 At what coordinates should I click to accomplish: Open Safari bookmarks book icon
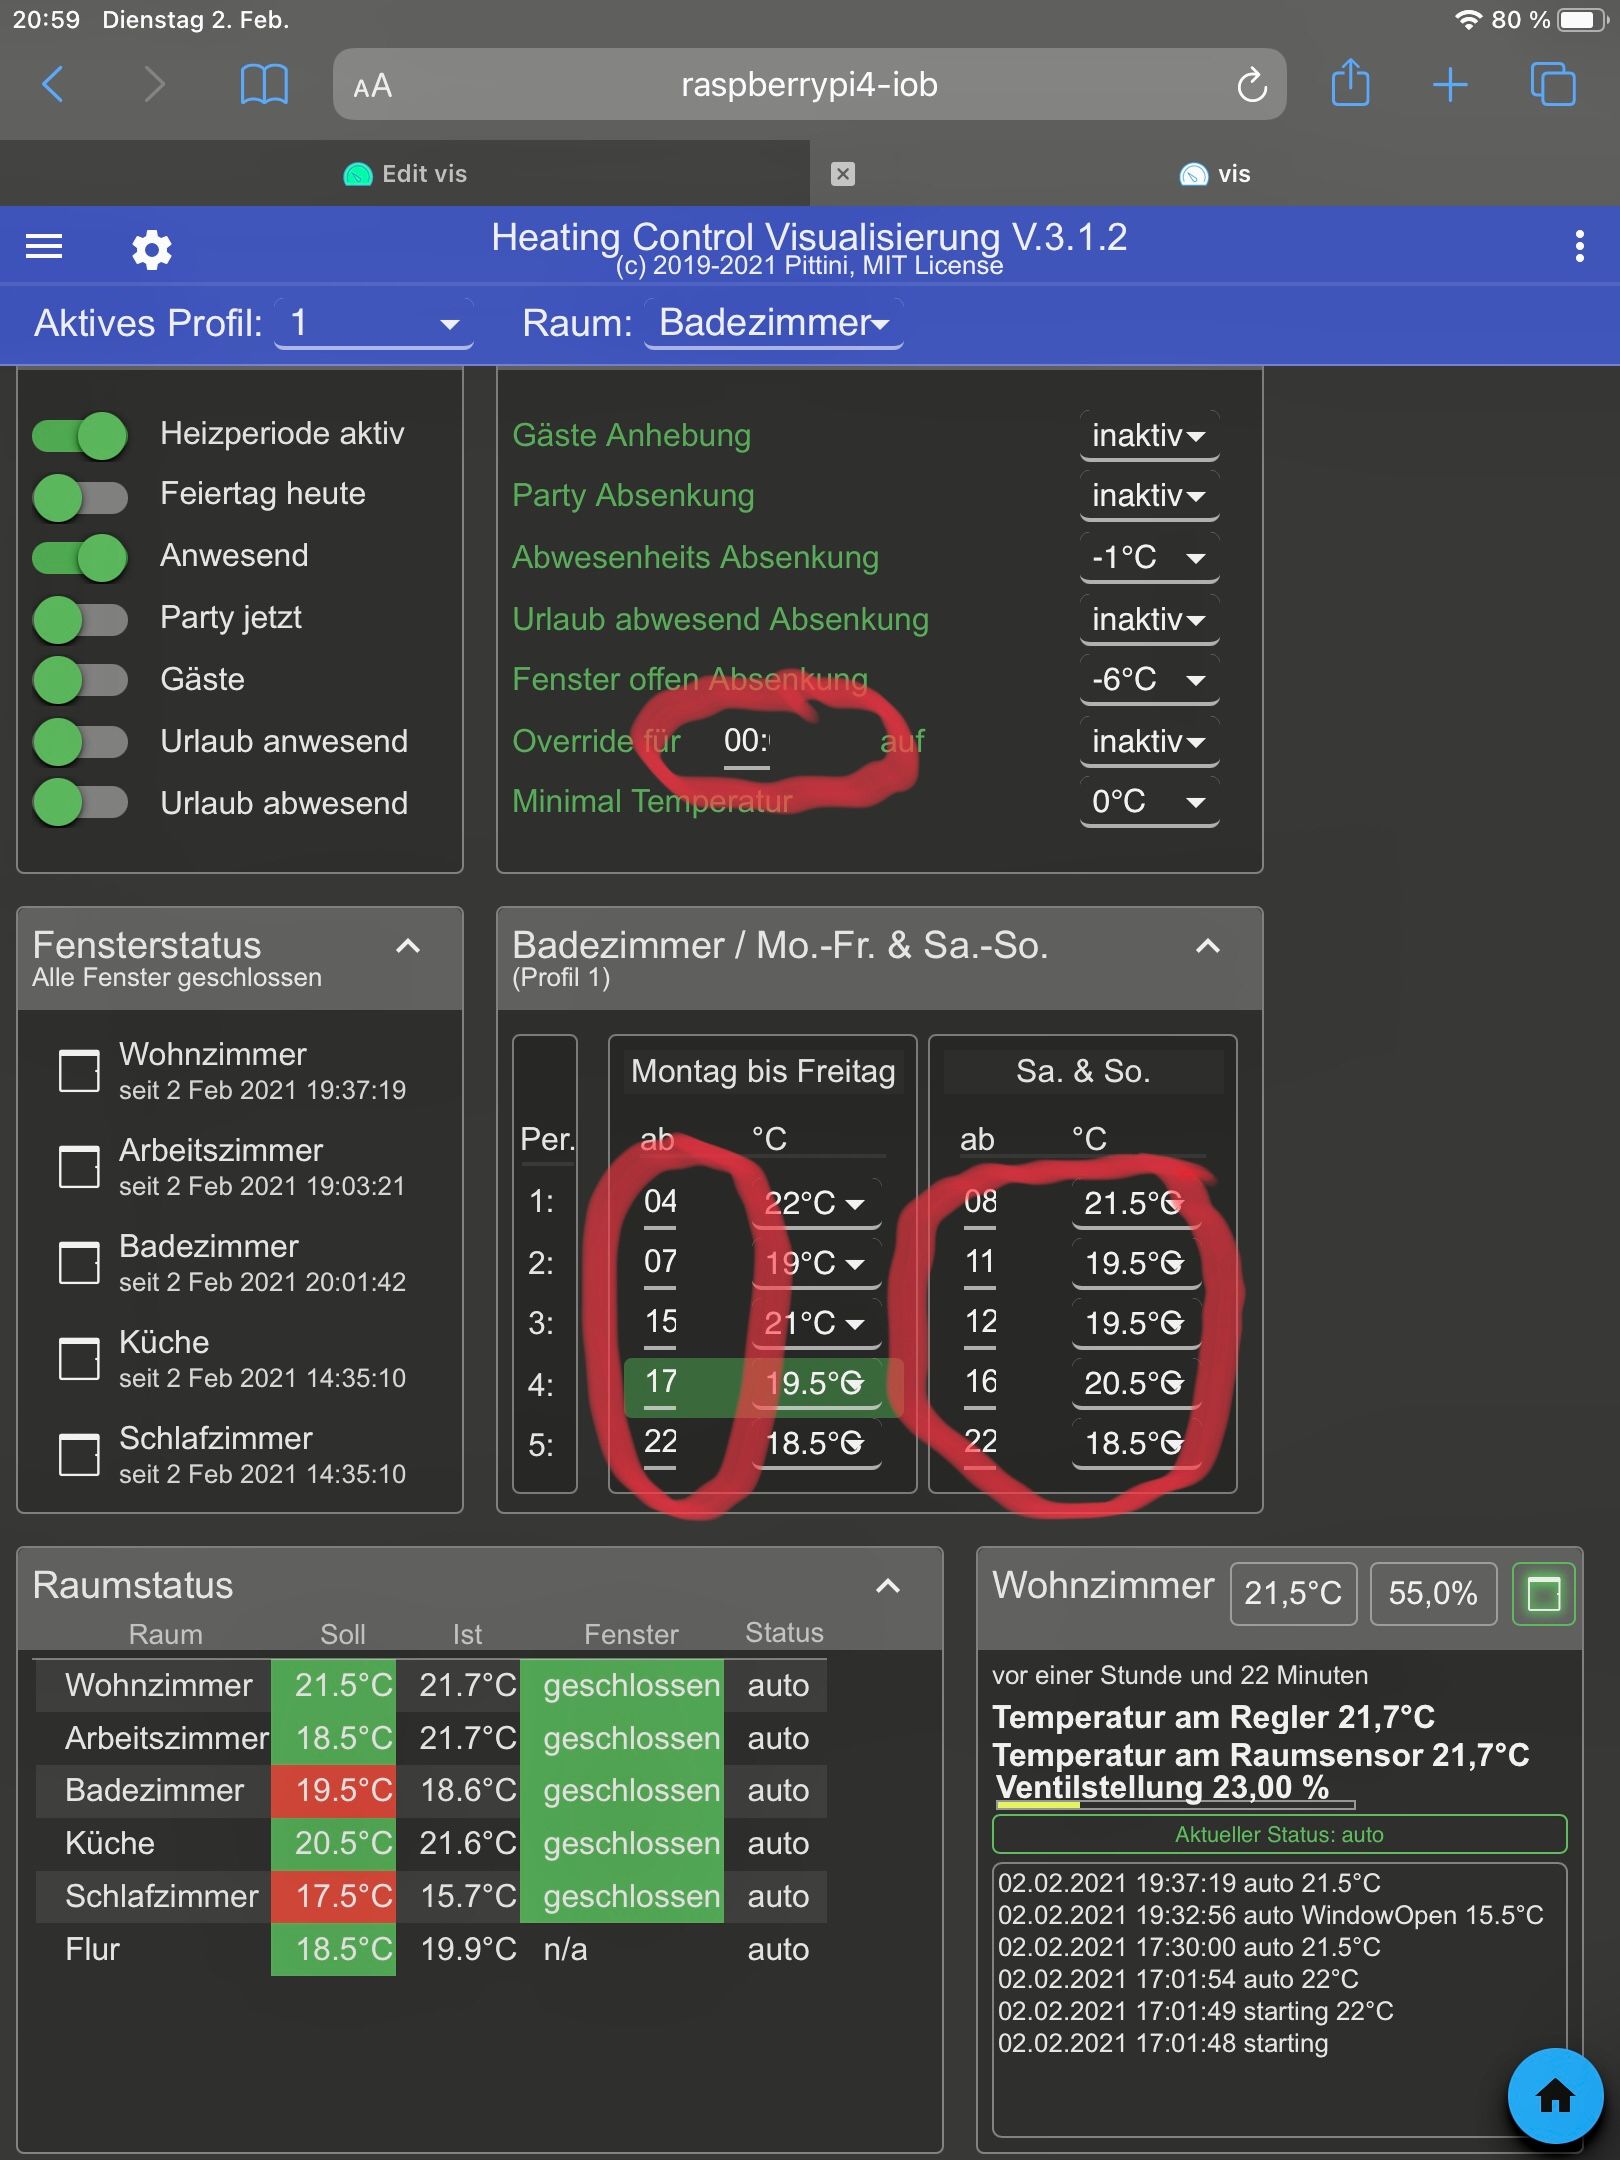264,85
